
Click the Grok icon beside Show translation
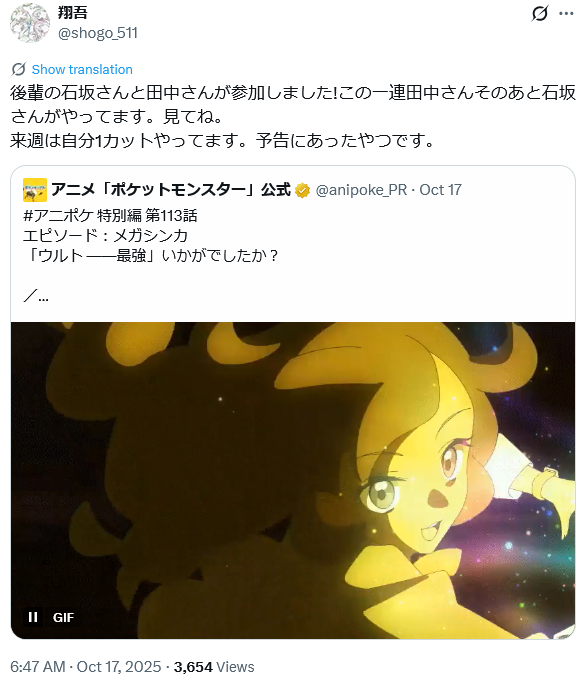(x=18, y=69)
